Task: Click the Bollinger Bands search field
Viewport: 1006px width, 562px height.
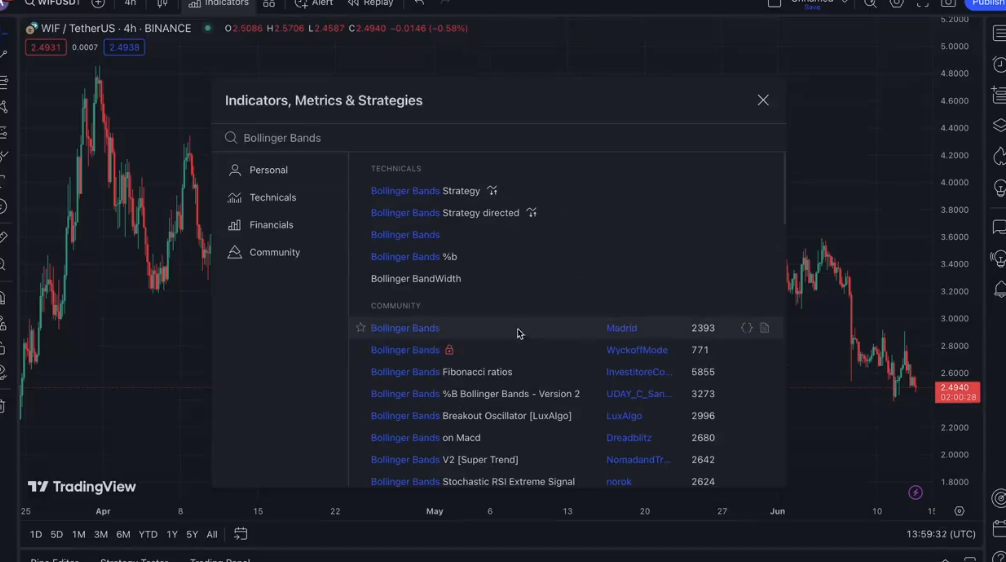Action: [500, 138]
